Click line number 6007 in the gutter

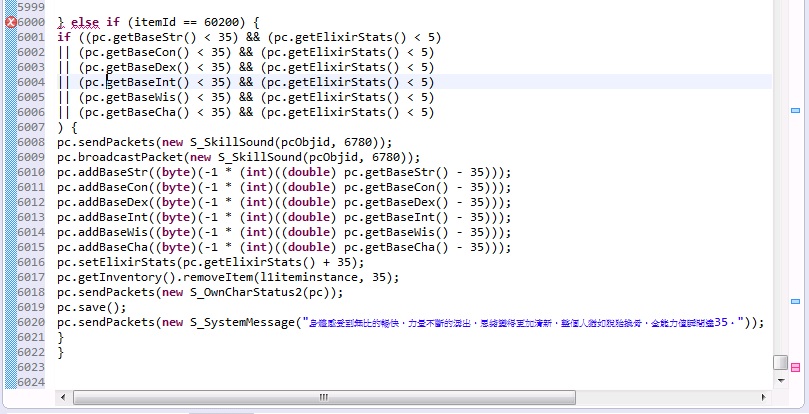31,127
